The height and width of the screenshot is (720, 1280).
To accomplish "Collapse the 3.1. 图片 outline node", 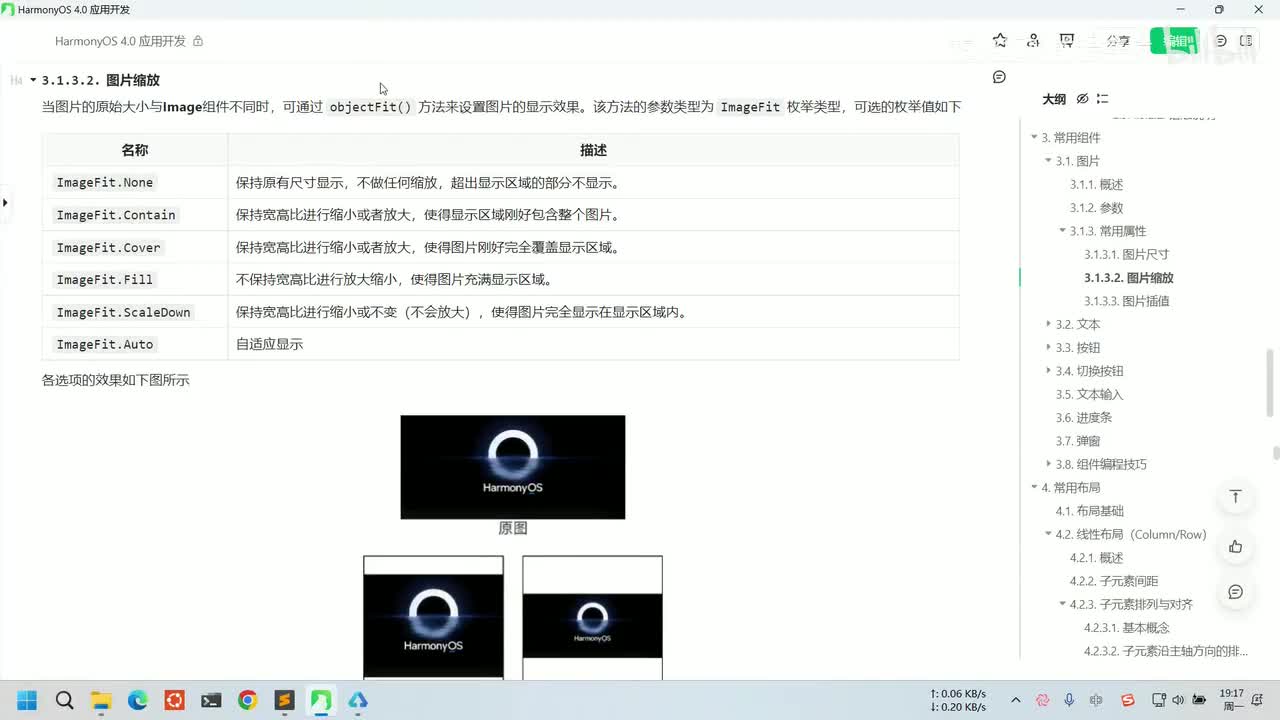I will click(x=1048, y=161).
